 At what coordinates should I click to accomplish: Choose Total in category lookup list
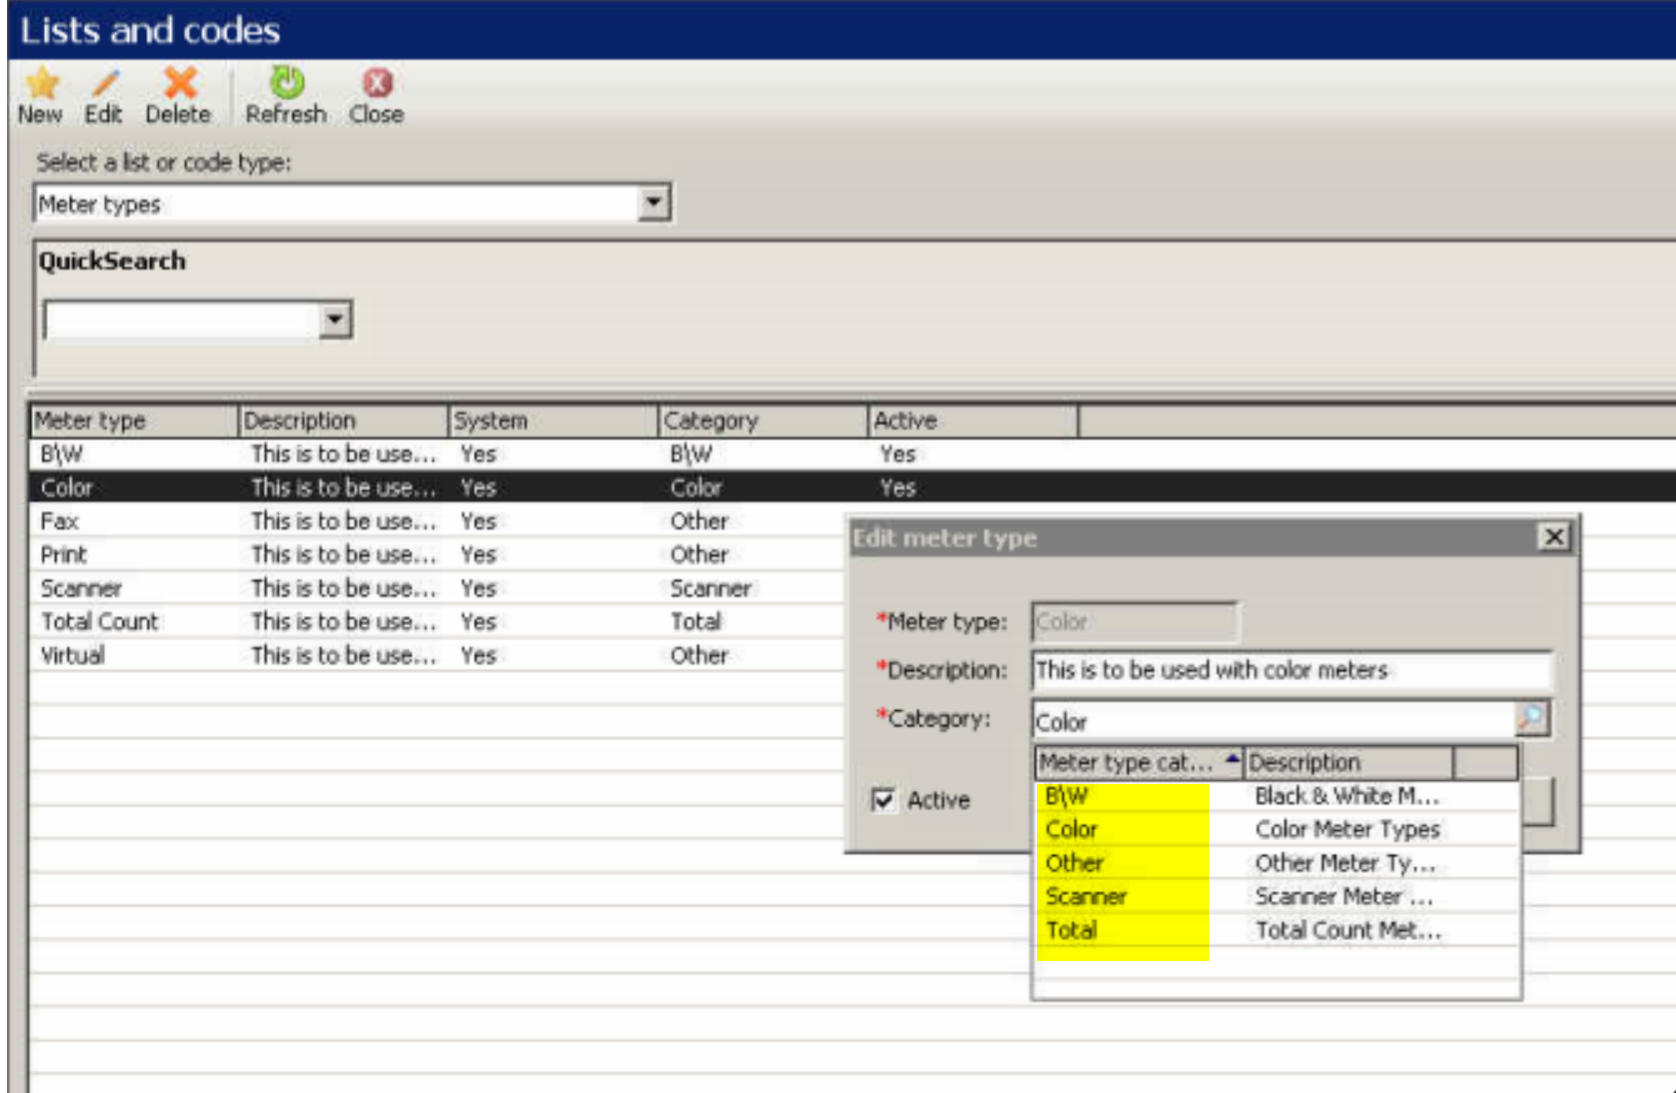click(1071, 930)
